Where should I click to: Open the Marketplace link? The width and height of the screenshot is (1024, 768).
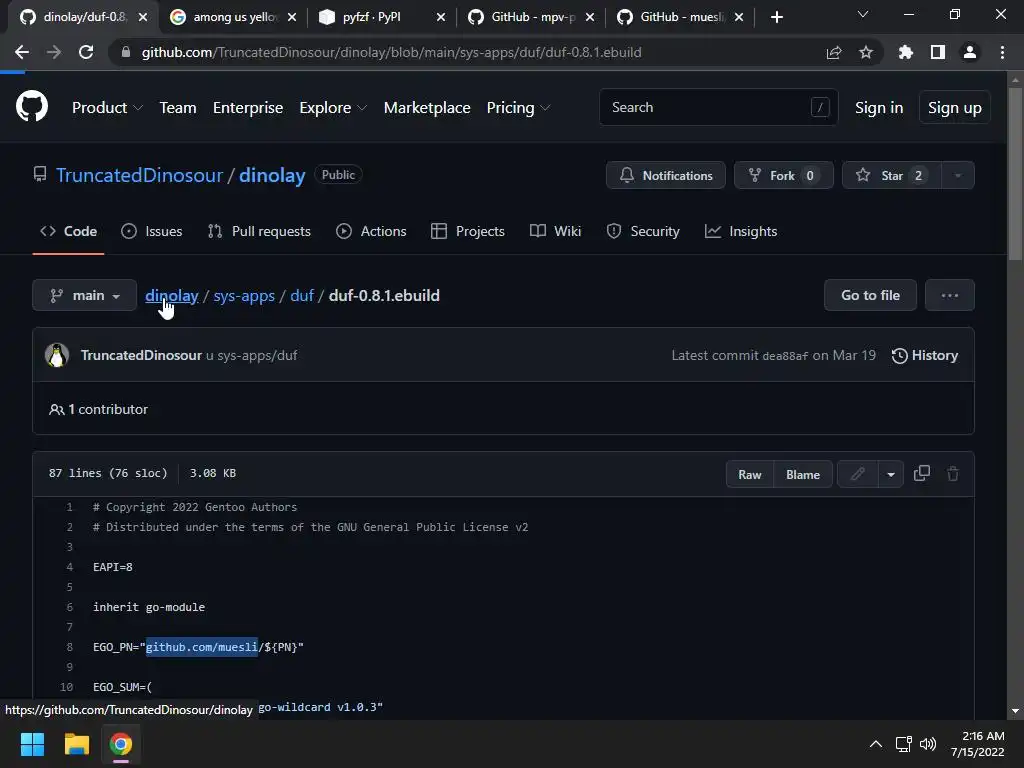tap(427, 108)
